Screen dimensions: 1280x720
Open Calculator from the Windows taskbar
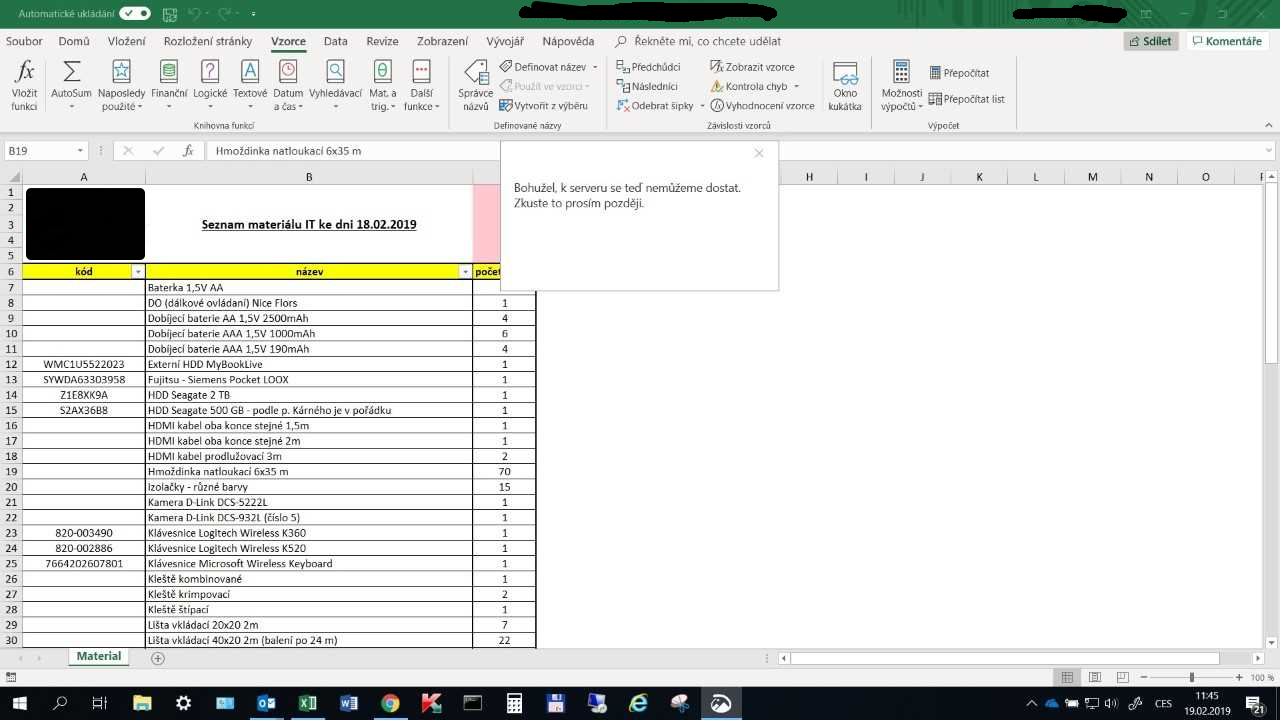[x=514, y=703]
